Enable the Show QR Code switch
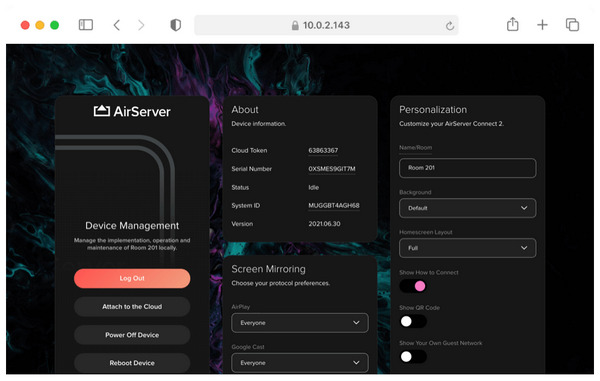This screenshot has height=381, width=600. click(413, 321)
